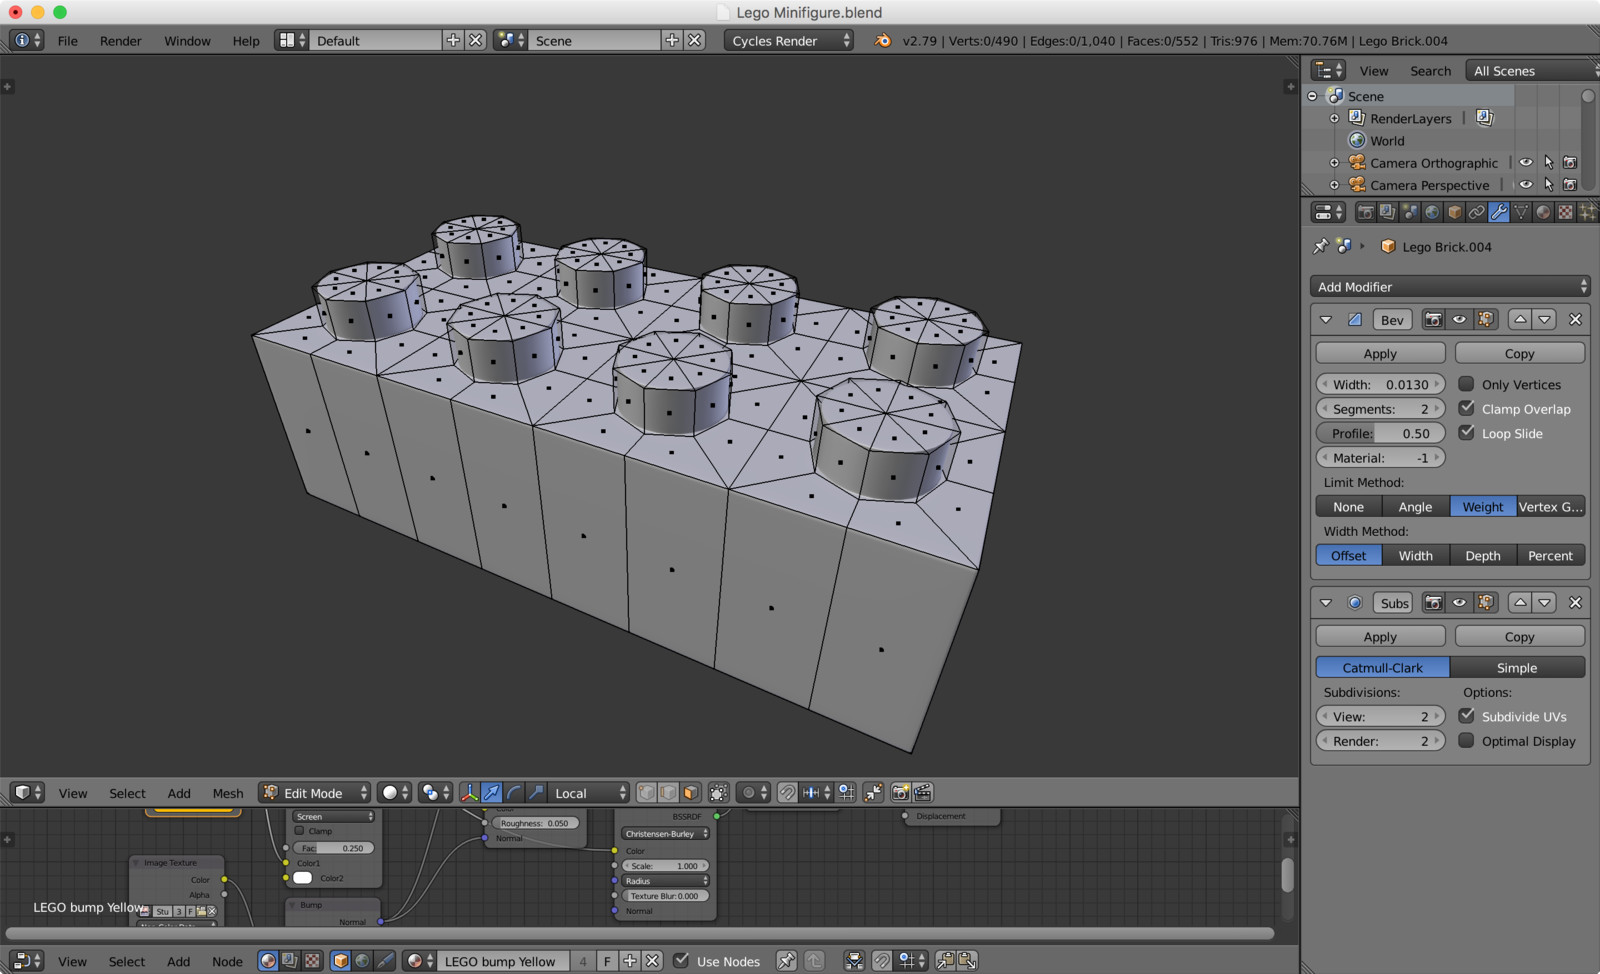
Task: Open the Modifiers properties tab wrench icon
Action: (x=1498, y=212)
